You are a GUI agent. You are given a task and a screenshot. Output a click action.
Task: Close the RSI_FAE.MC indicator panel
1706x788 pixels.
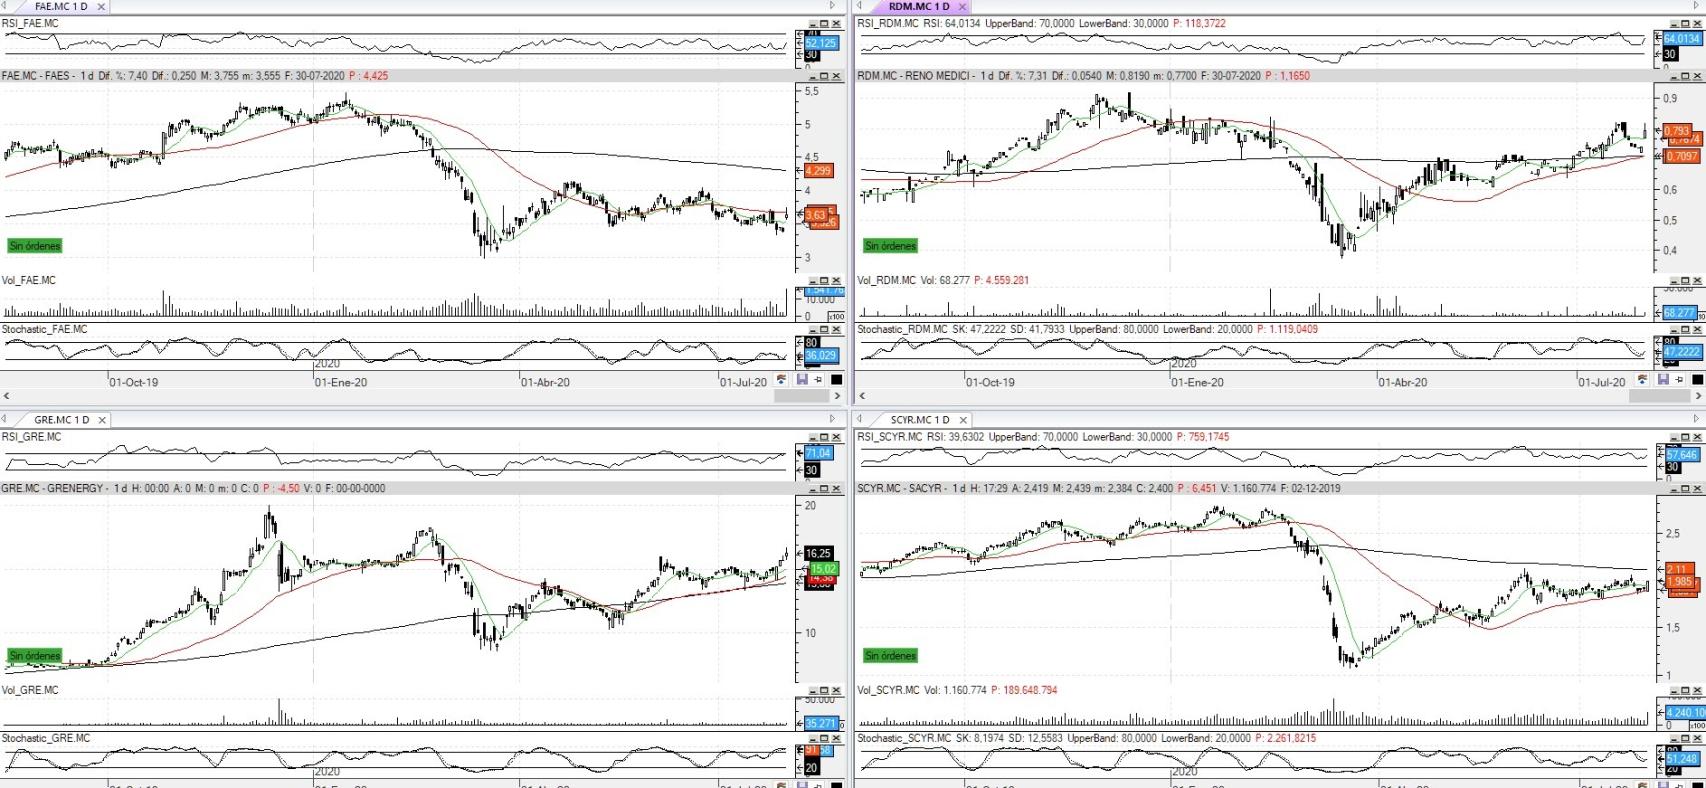pos(837,23)
